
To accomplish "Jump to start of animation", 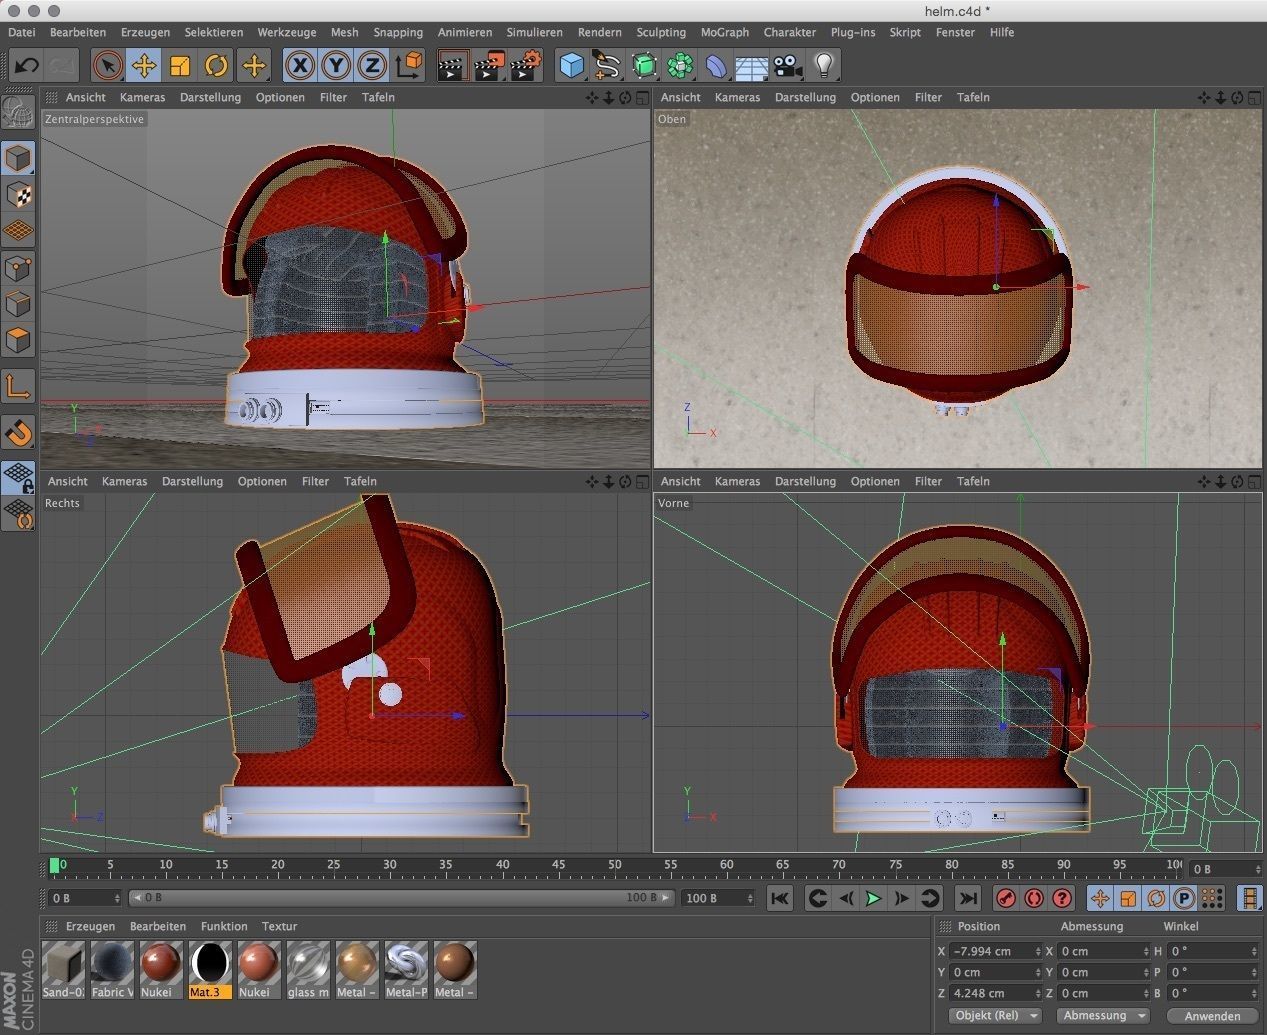I will [x=779, y=898].
